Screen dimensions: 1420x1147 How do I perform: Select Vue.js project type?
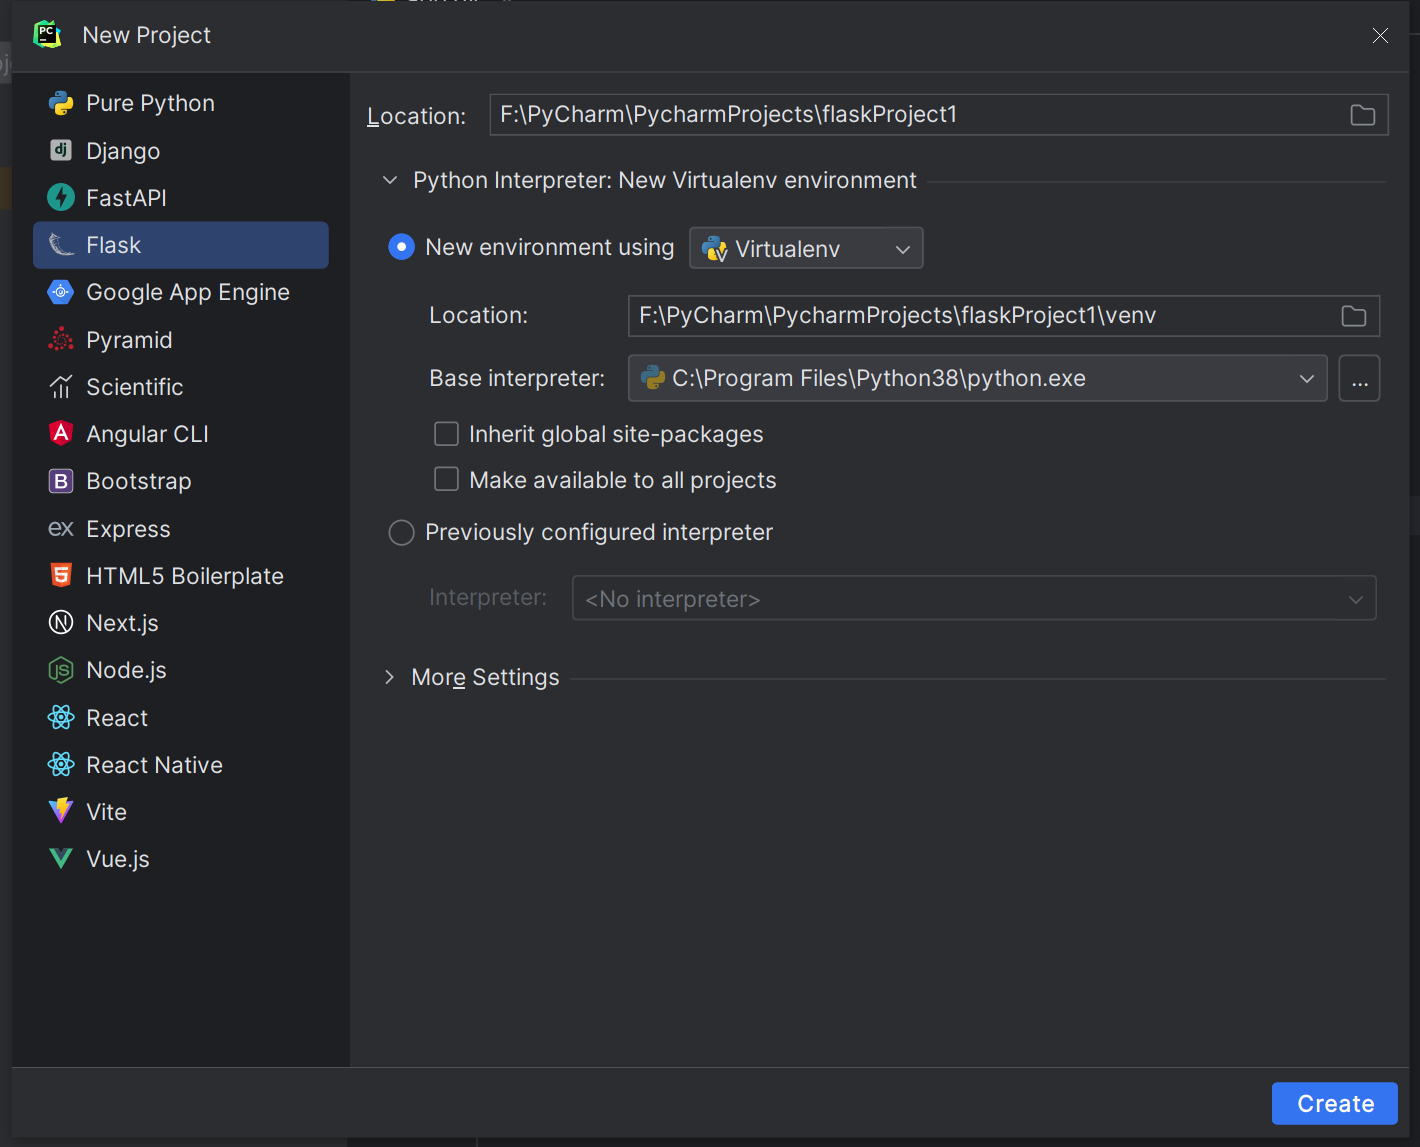(181, 858)
